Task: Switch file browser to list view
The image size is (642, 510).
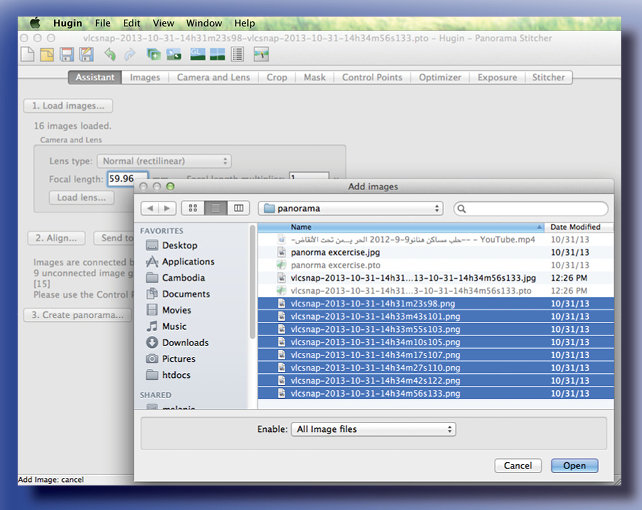Action: coord(216,208)
